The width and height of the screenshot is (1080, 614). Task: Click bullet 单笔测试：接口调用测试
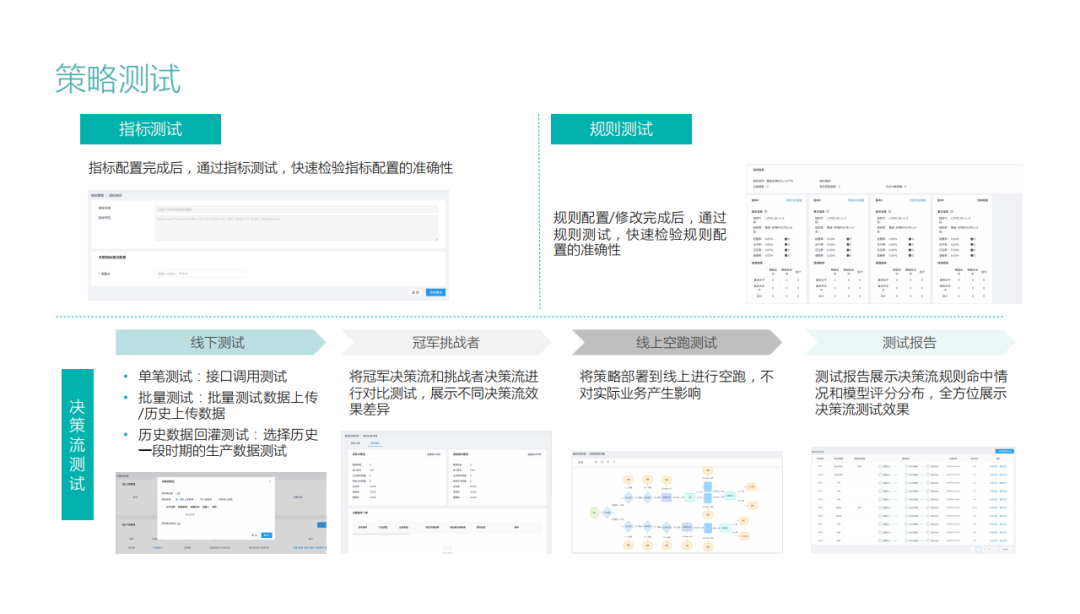[212, 376]
